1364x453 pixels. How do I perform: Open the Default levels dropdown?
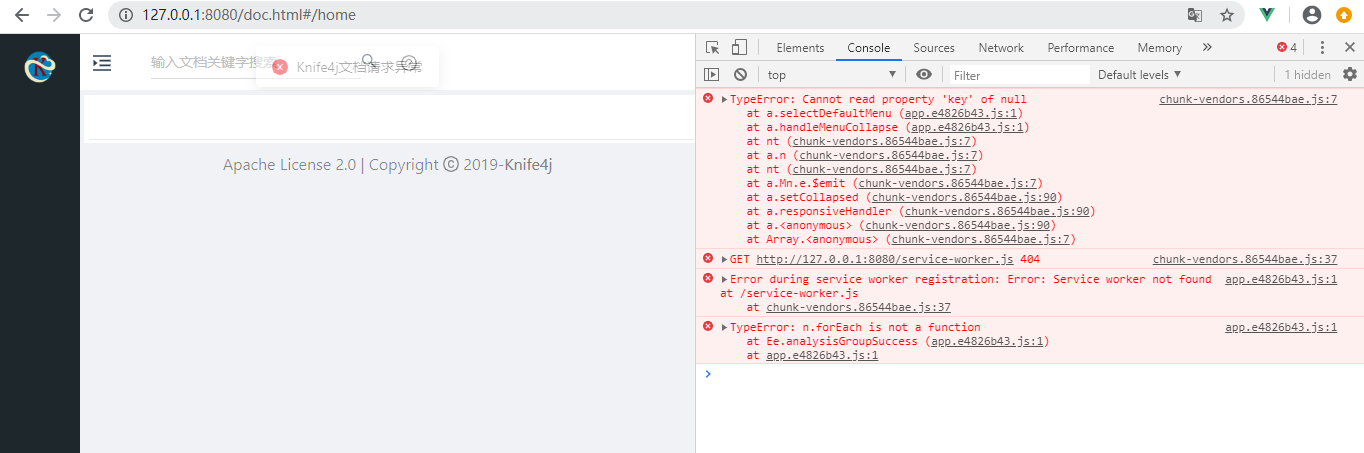pos(1139,74)
